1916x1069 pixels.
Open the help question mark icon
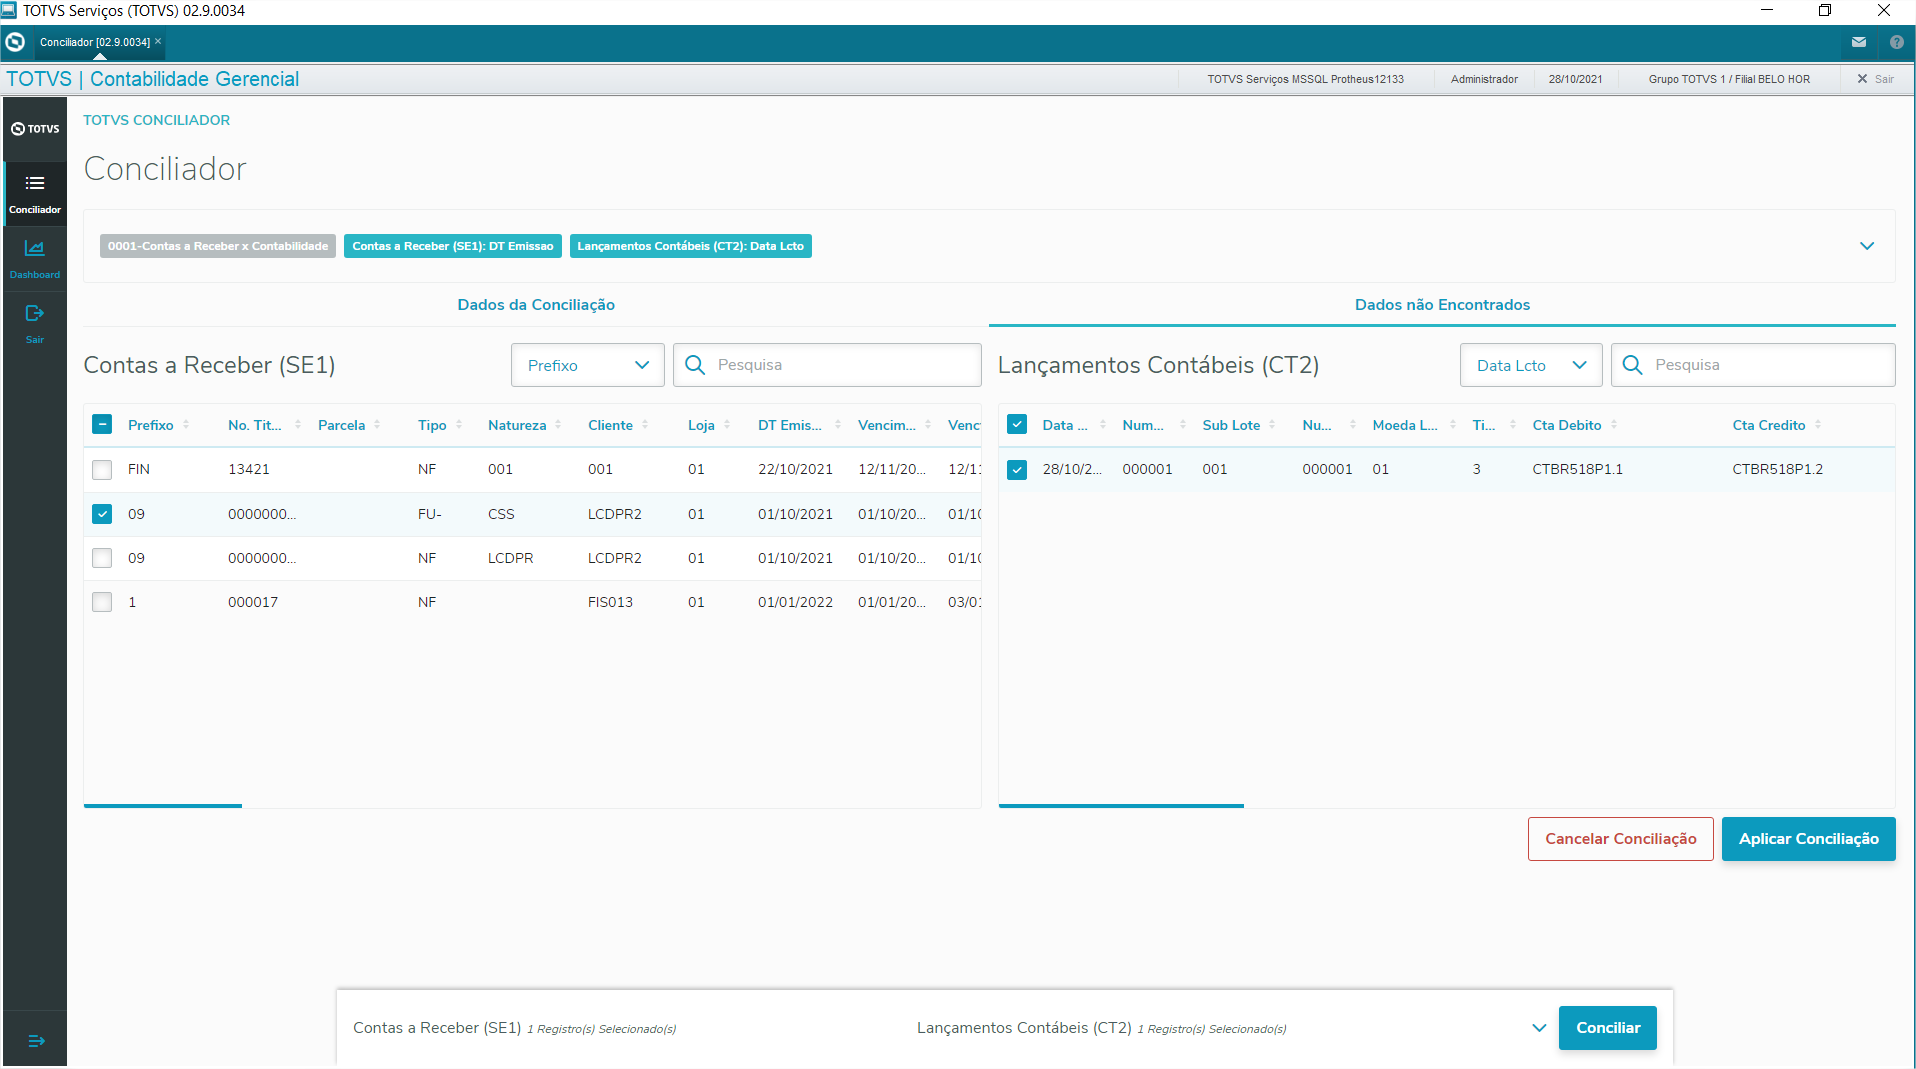[1896, 42]
